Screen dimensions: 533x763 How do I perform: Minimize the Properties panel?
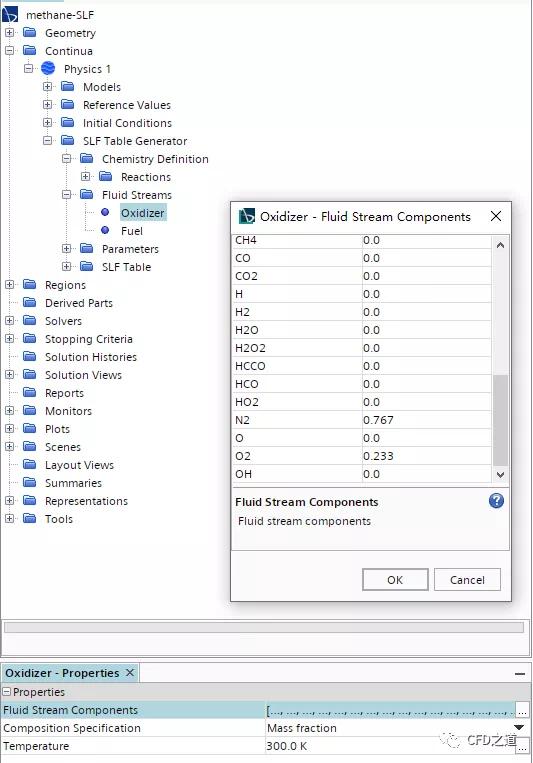520,674
